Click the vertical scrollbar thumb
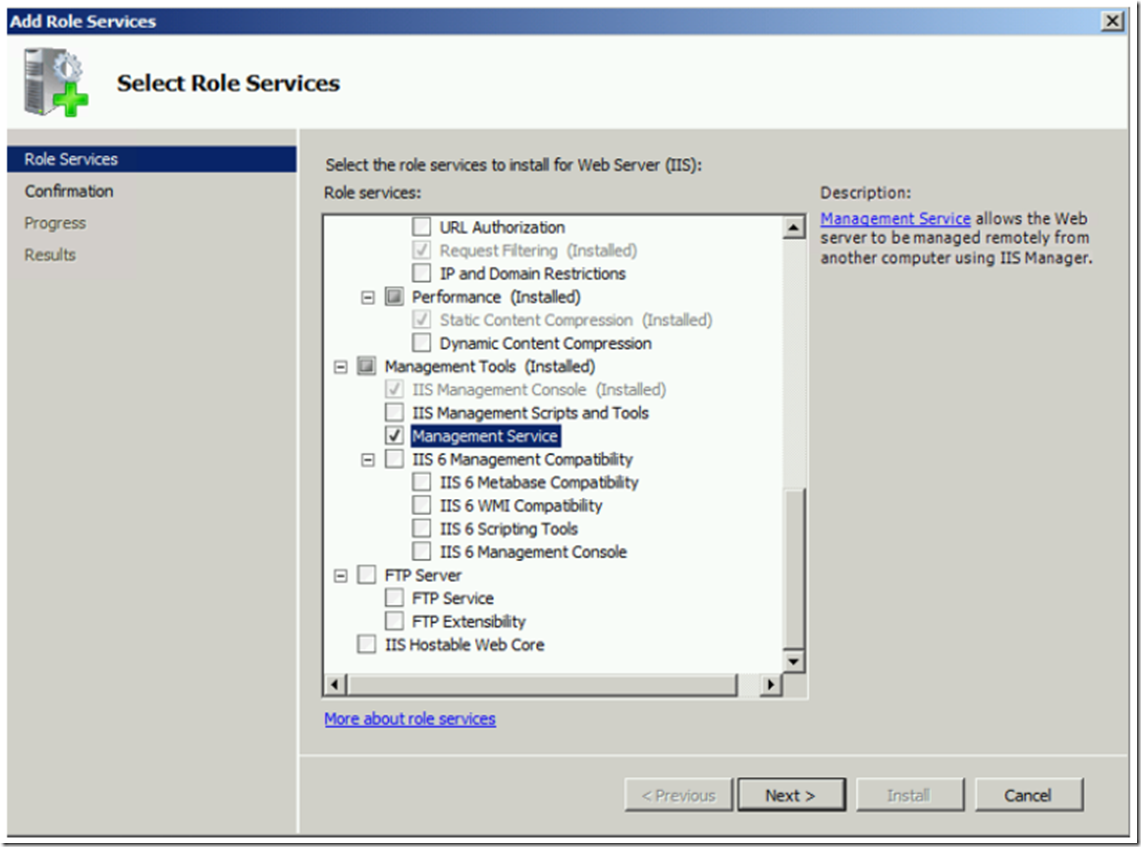Image resolution: width=1141 pixels, height=847 pixels. point(793,568)
